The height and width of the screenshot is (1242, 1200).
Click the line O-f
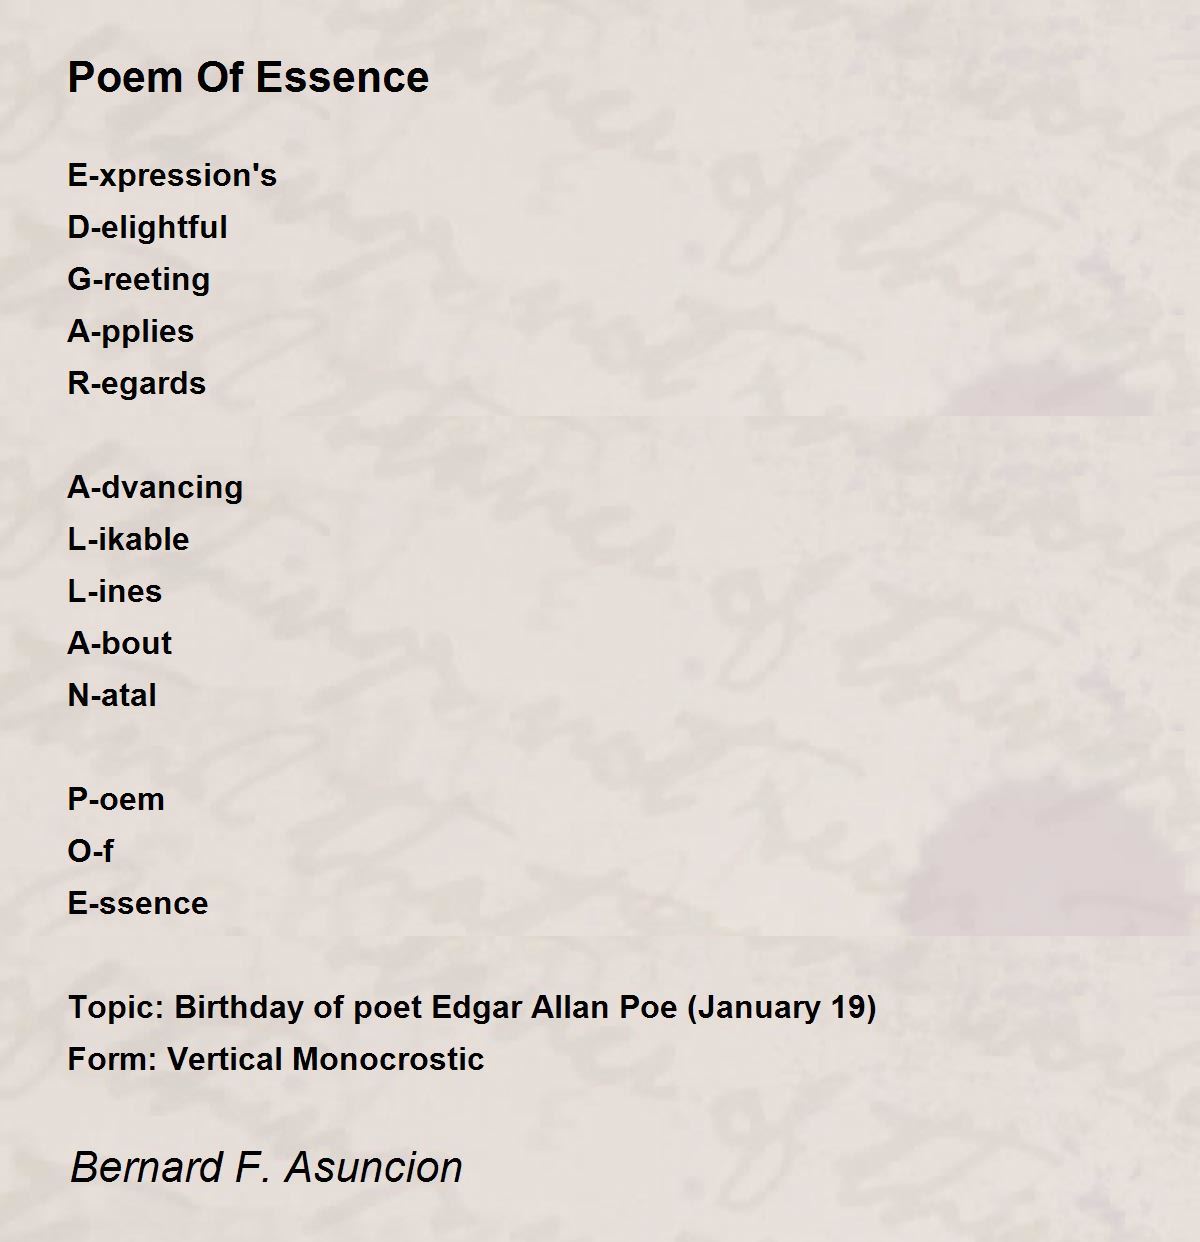[x=90, y=852]
